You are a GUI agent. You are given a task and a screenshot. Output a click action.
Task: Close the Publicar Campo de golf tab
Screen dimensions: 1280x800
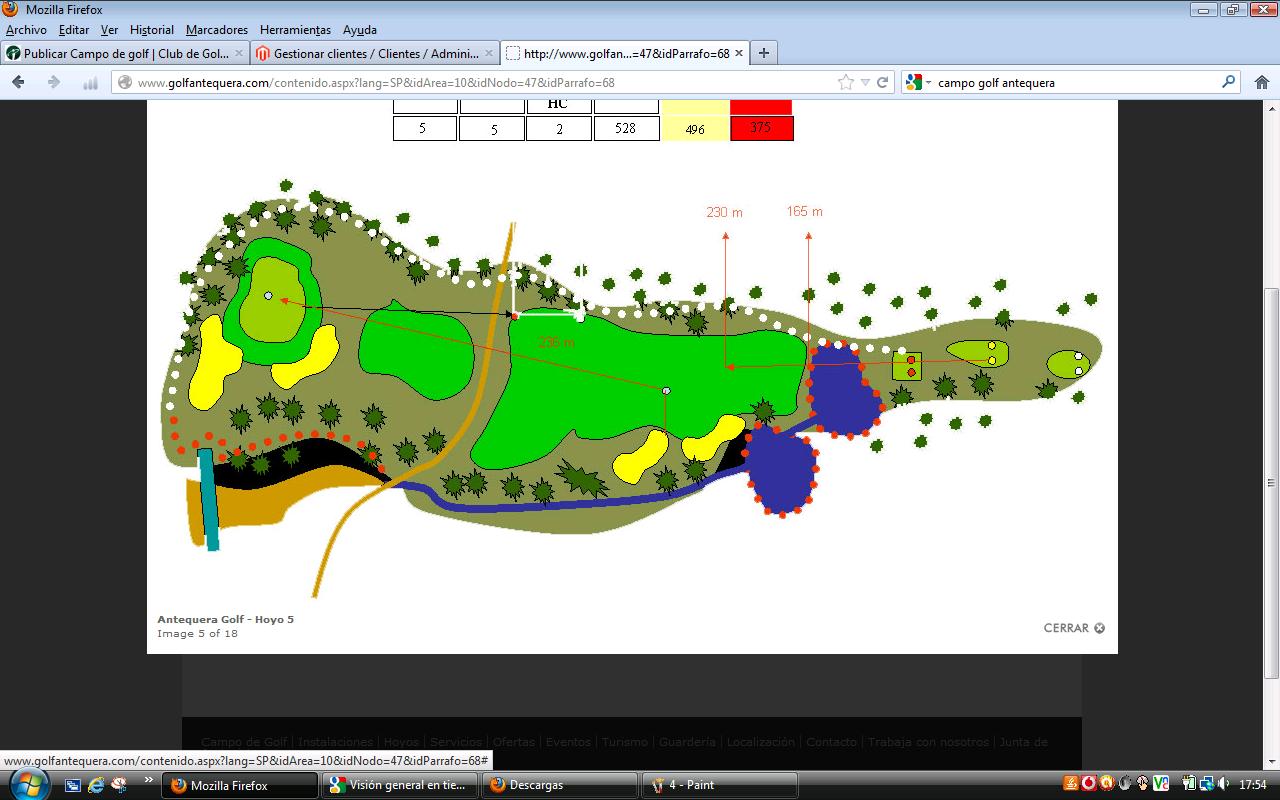pyautogui.click(x=239, y=53)
